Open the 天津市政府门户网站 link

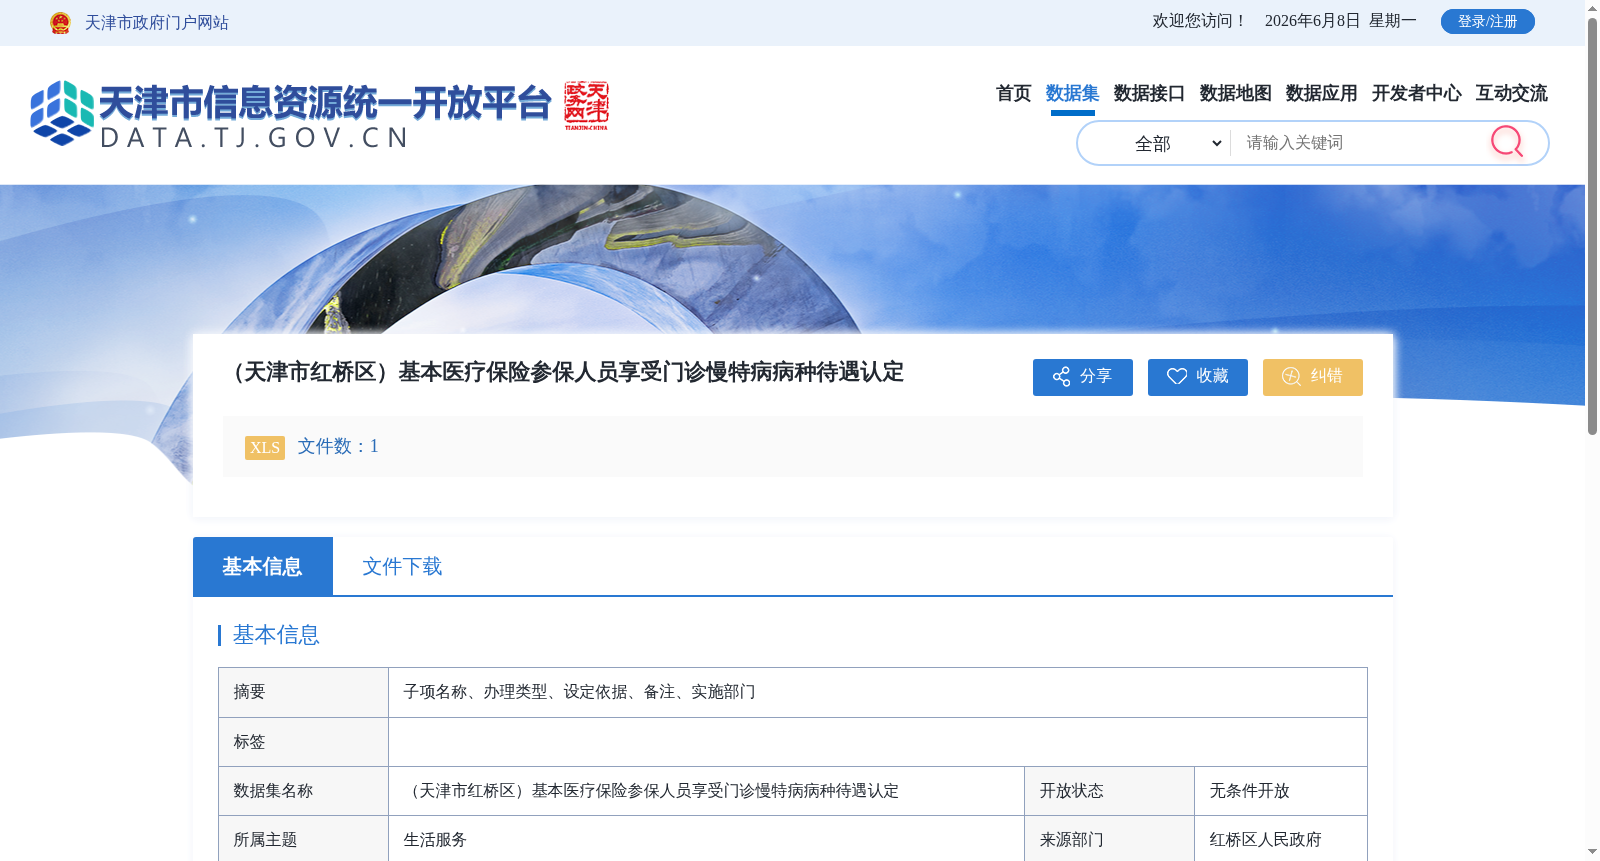click(x=157, y=23)
